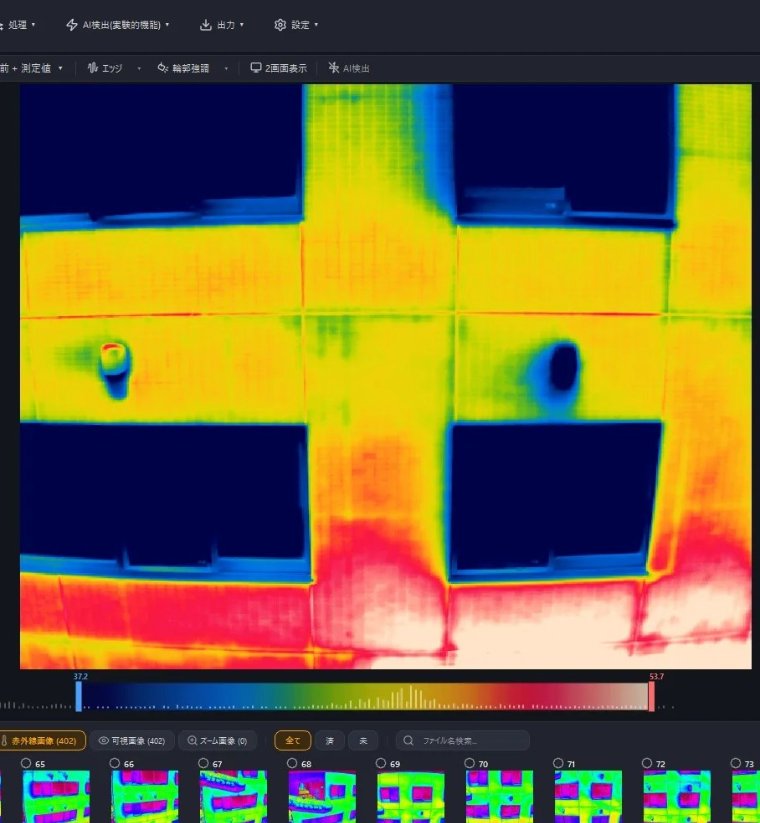Click the main thermal image viewer

386,376
